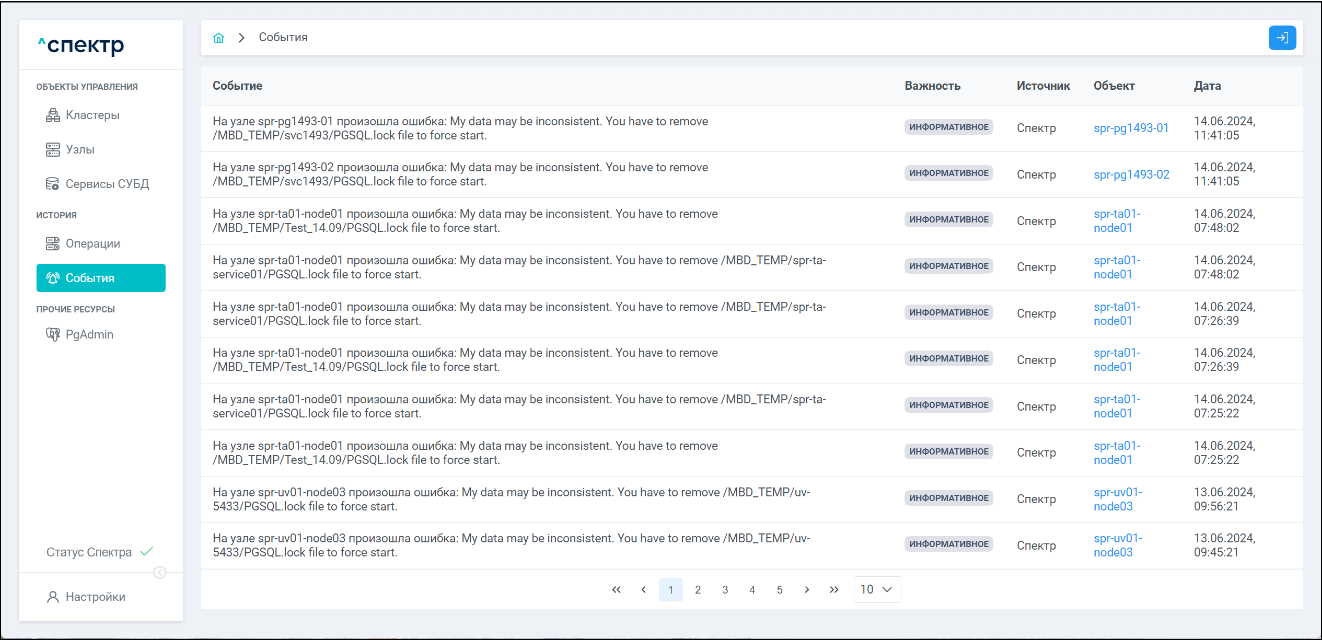Open spr-pg1493-02 object link

(x=1131, y=174)
